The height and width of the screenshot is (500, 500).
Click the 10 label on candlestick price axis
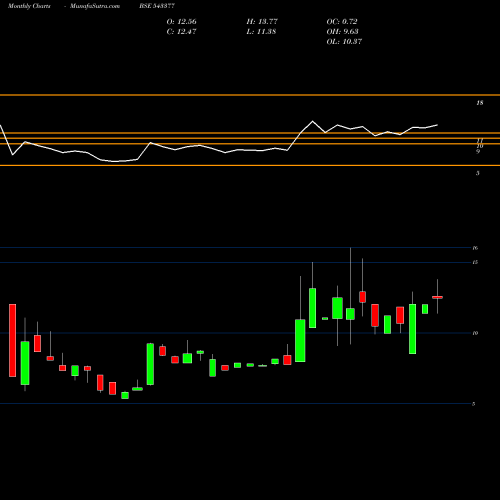pos(475,333)
